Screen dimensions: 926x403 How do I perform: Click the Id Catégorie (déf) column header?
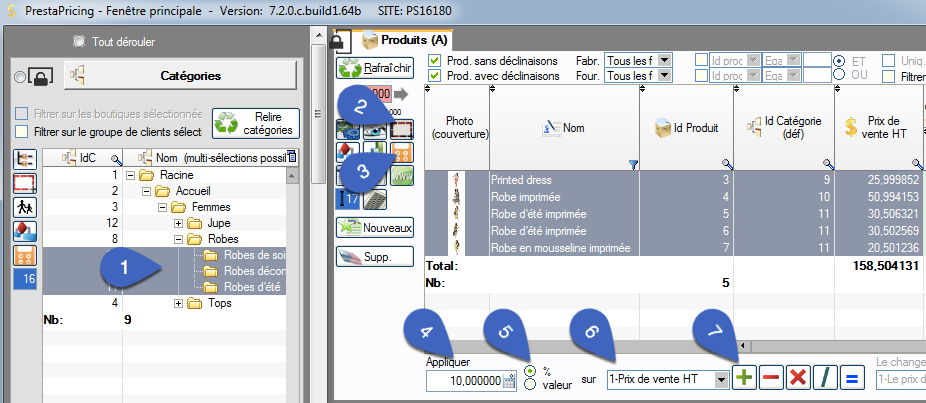(x=784, y=127)
